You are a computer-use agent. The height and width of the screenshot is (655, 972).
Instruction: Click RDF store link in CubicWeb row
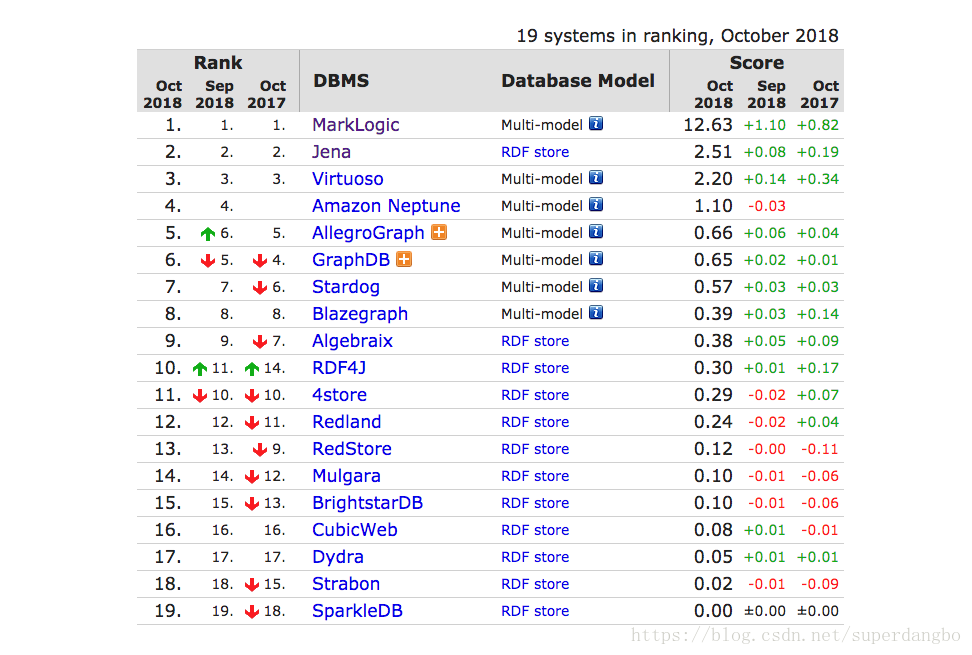535,530
